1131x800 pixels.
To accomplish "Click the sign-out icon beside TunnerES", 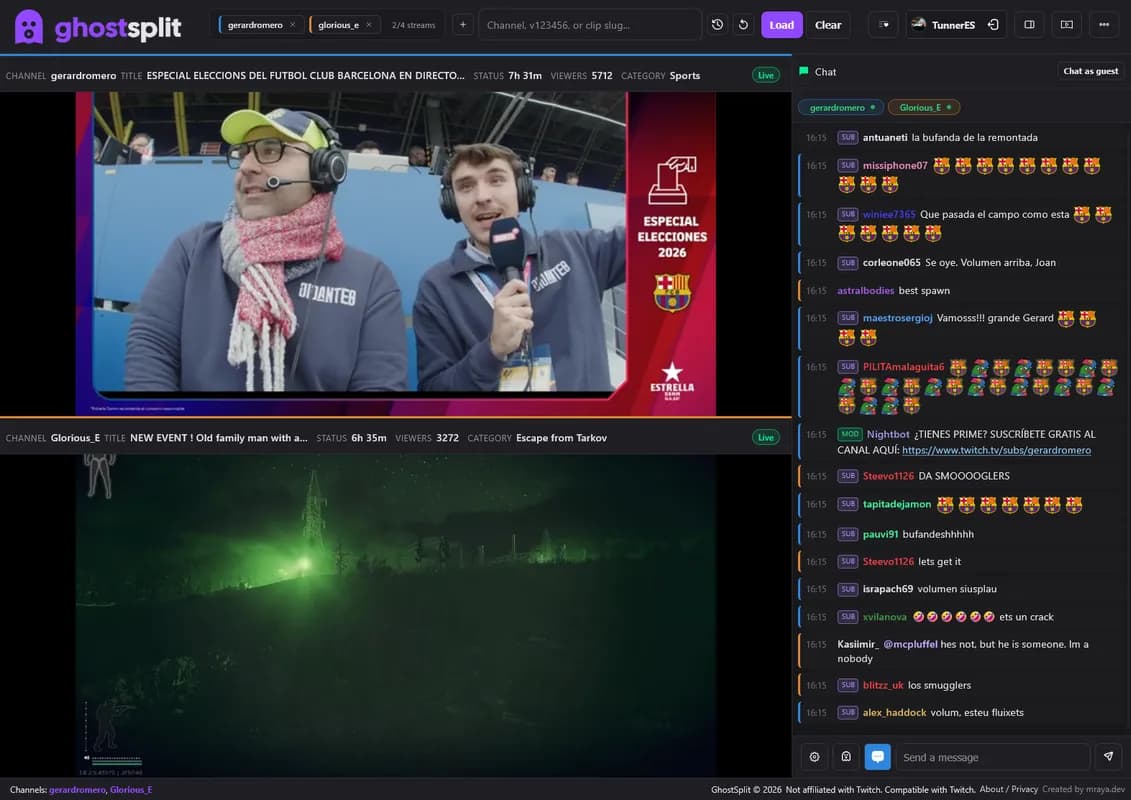I will coord(993,24).
